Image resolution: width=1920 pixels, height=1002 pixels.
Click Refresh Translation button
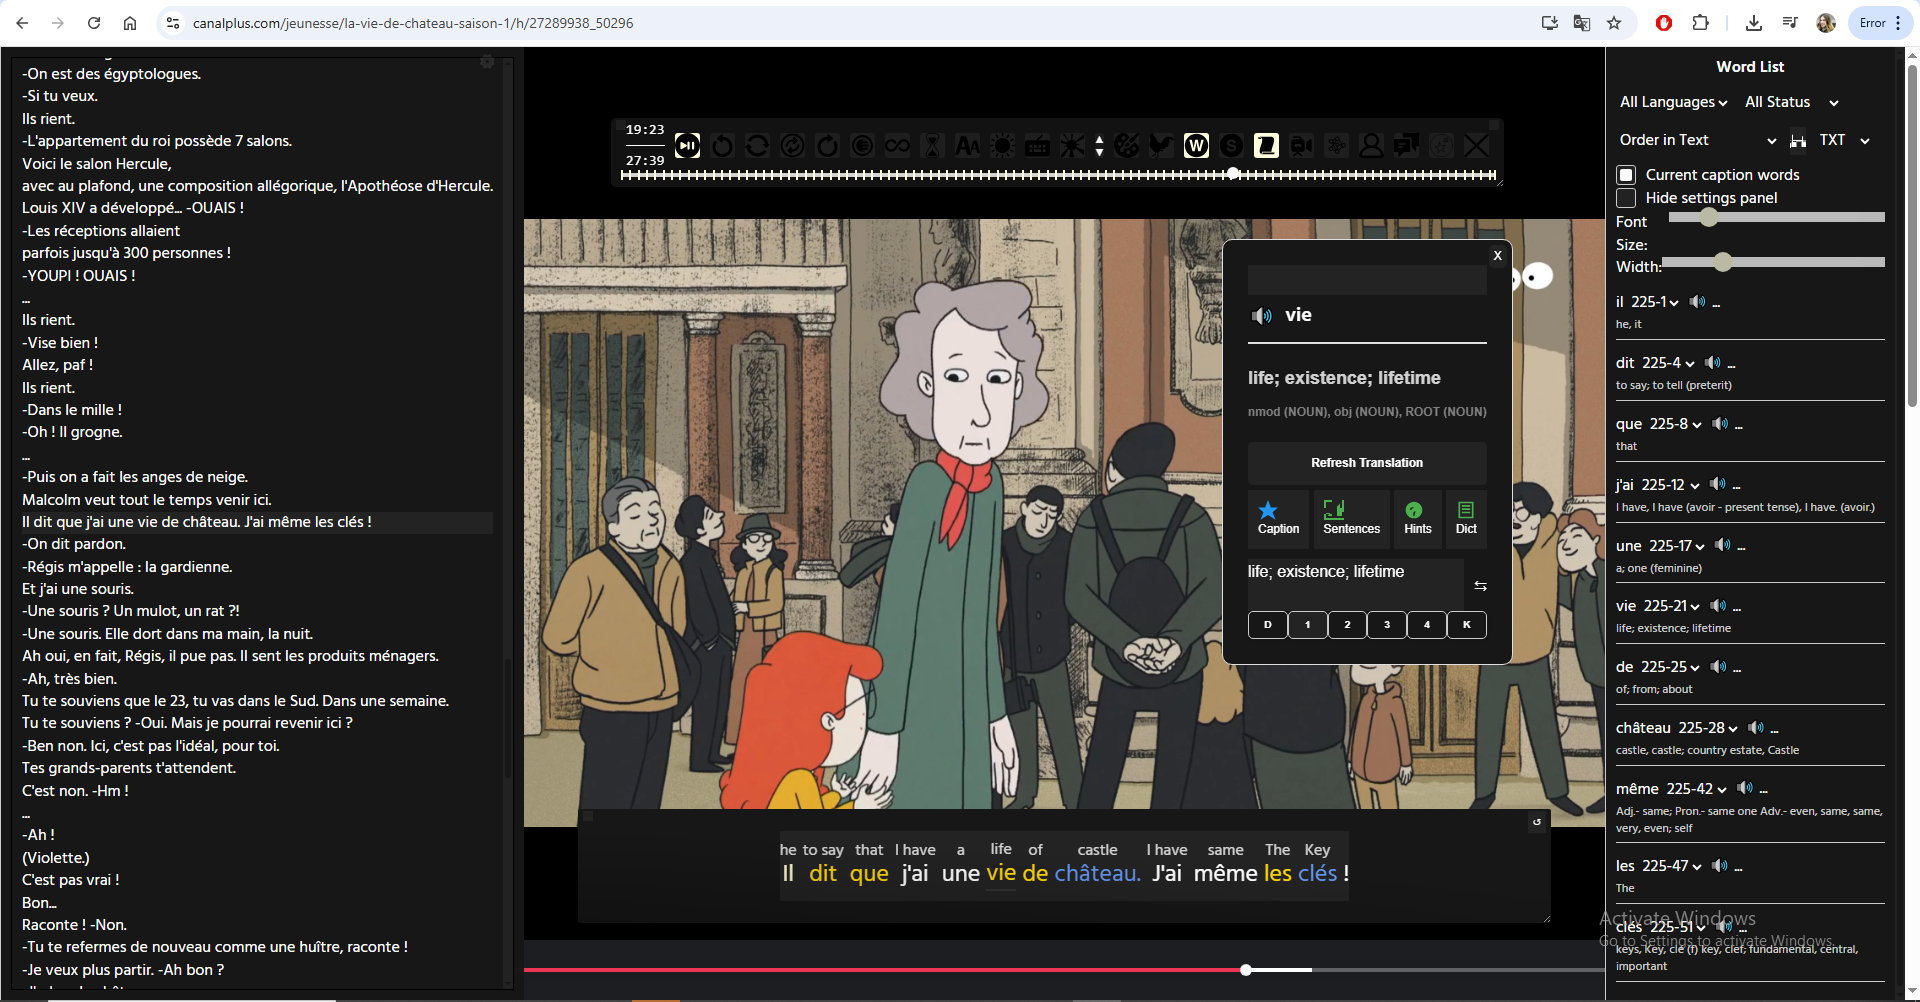pos(1367,463)
